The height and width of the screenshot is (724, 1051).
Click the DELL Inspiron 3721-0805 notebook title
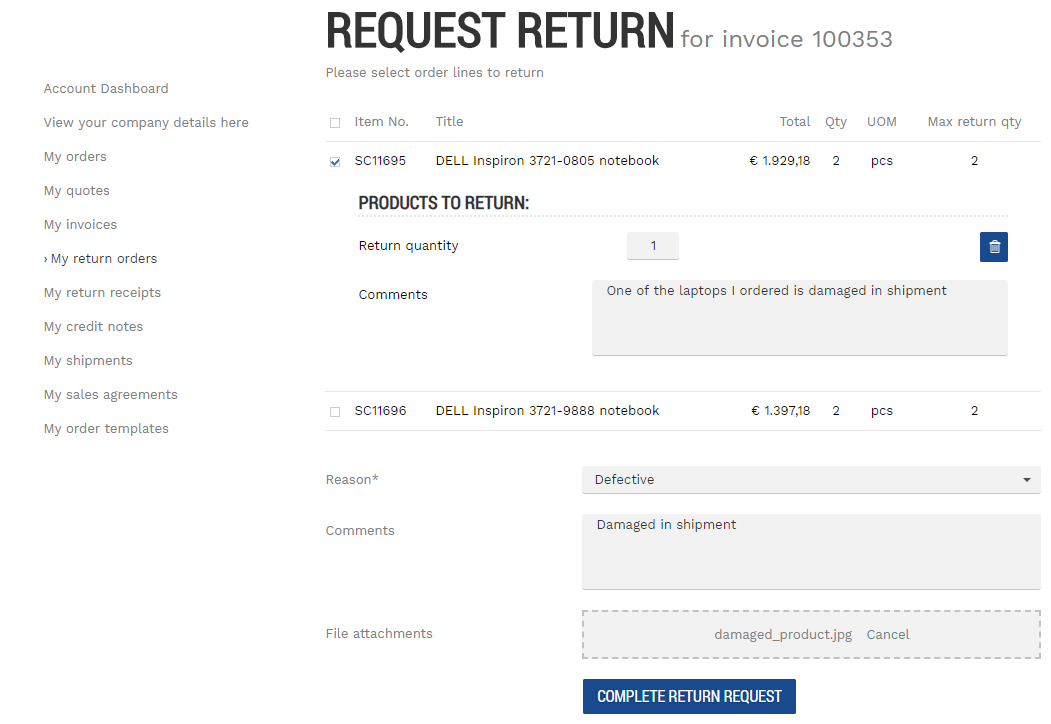pos(547,161)
